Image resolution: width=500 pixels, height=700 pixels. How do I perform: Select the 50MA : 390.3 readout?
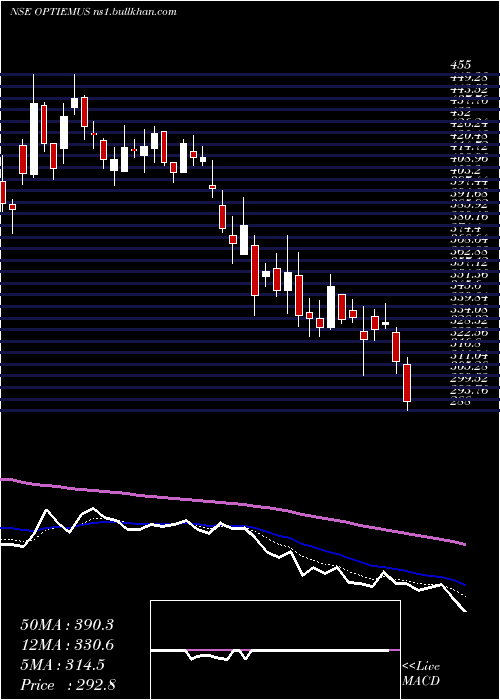point(67,625)
